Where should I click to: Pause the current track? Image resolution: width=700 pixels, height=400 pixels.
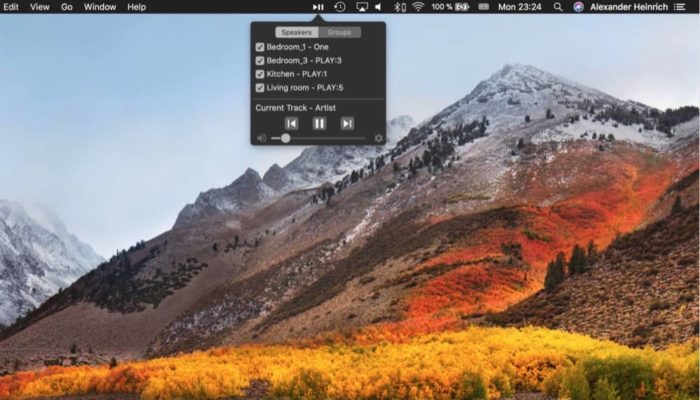(319, 123)
